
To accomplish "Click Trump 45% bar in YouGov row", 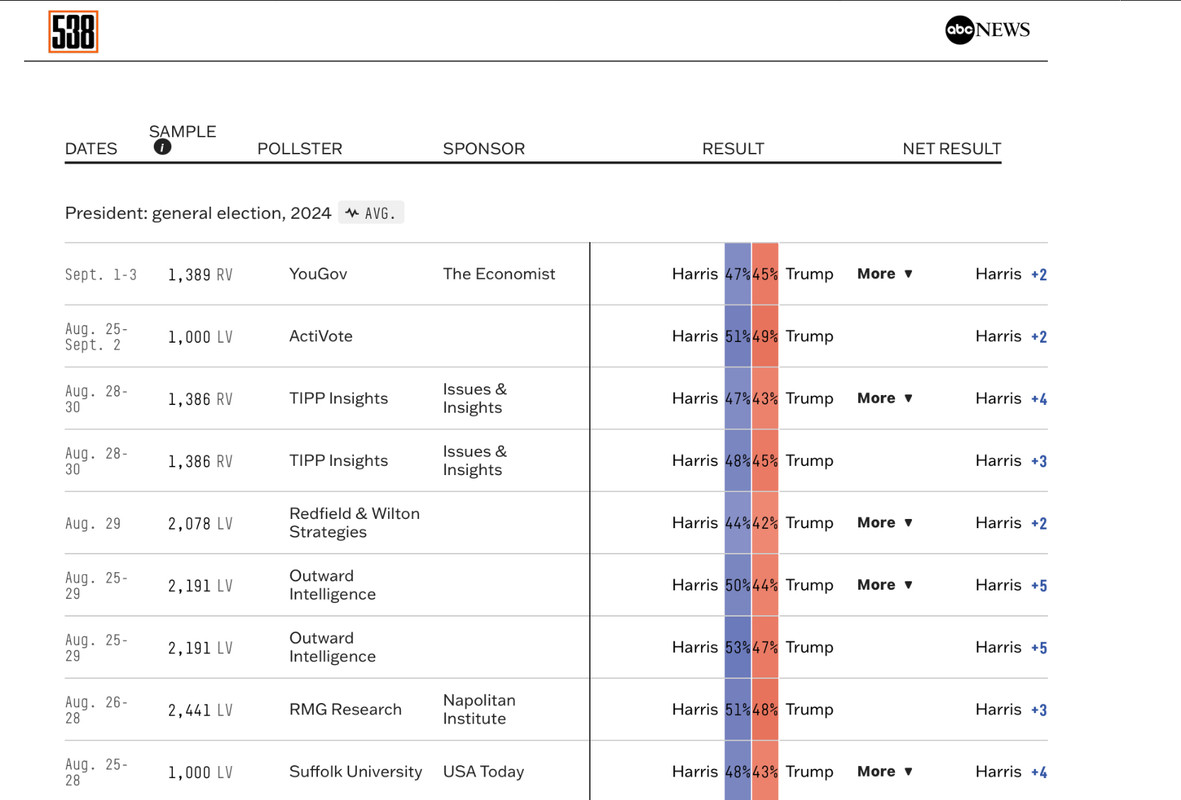I will 764,274.
